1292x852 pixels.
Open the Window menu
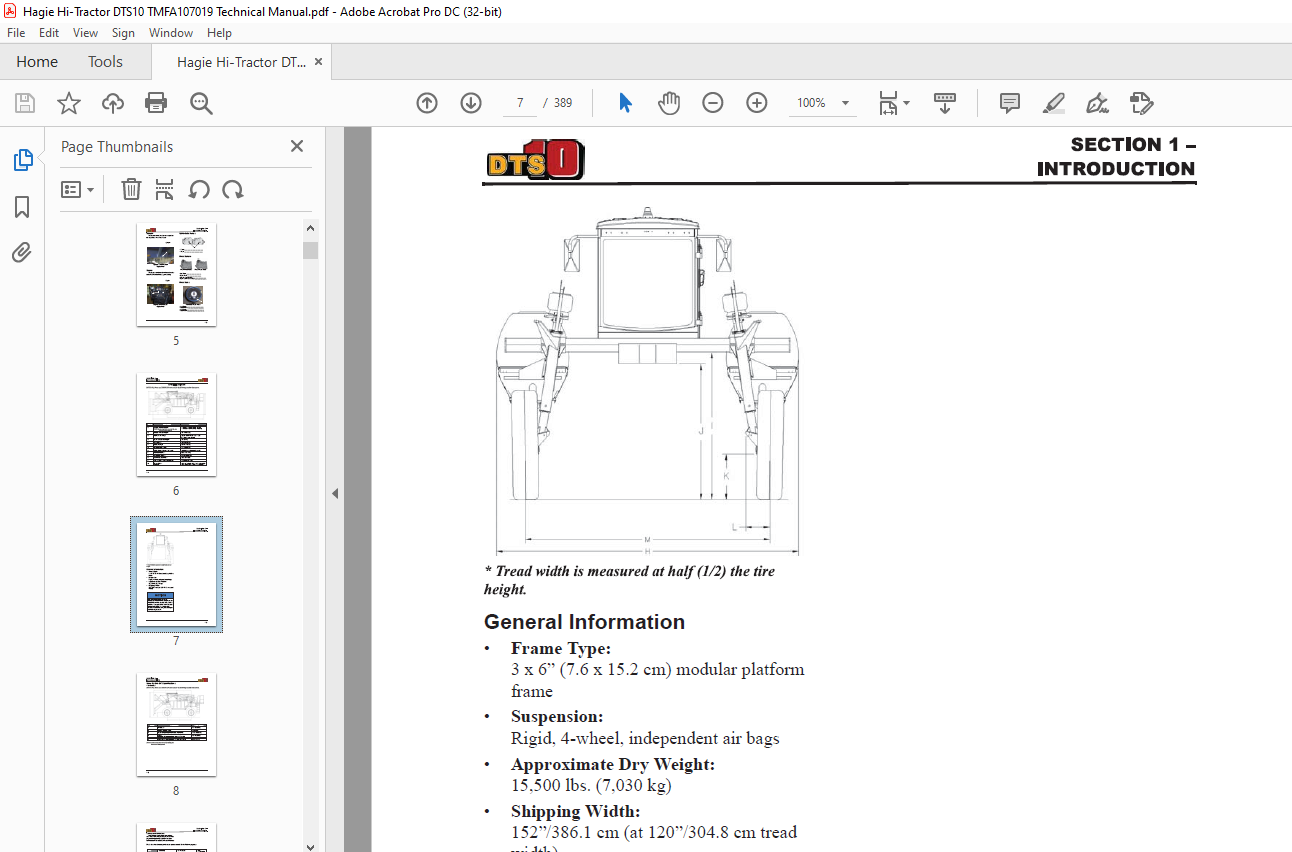coord(171,33)
